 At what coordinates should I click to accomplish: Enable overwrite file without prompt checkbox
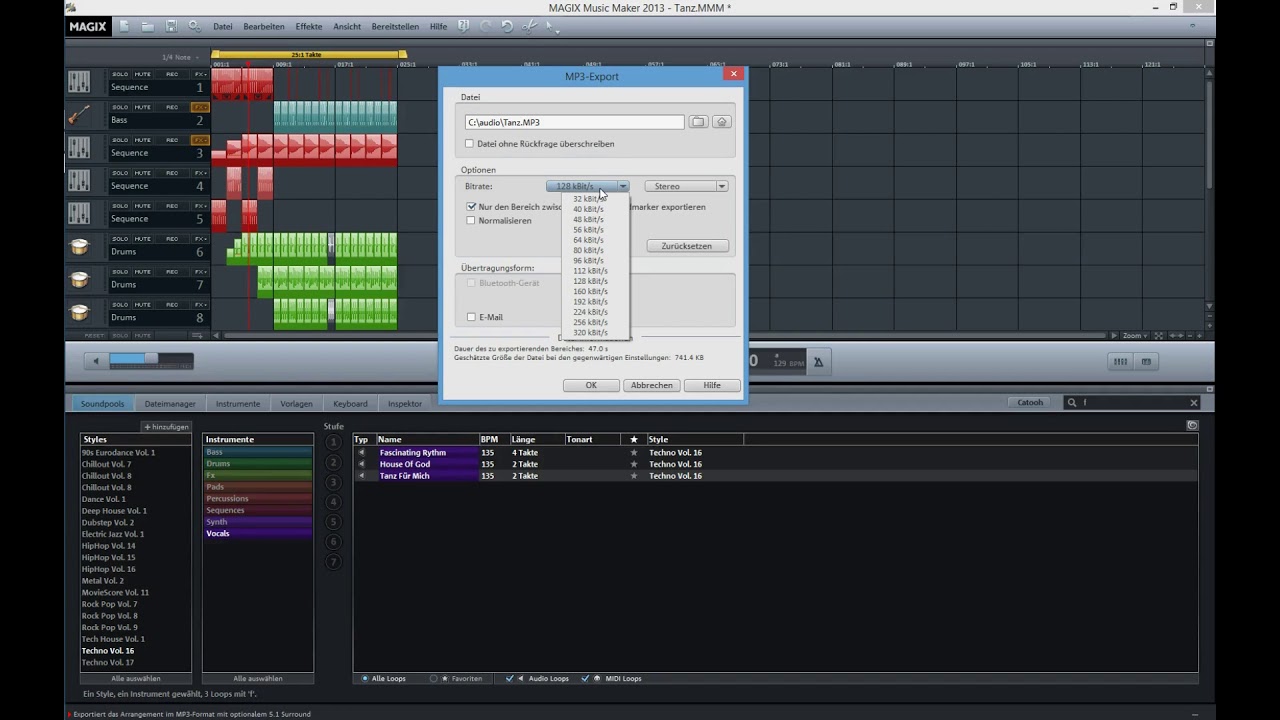click(470, 144)
